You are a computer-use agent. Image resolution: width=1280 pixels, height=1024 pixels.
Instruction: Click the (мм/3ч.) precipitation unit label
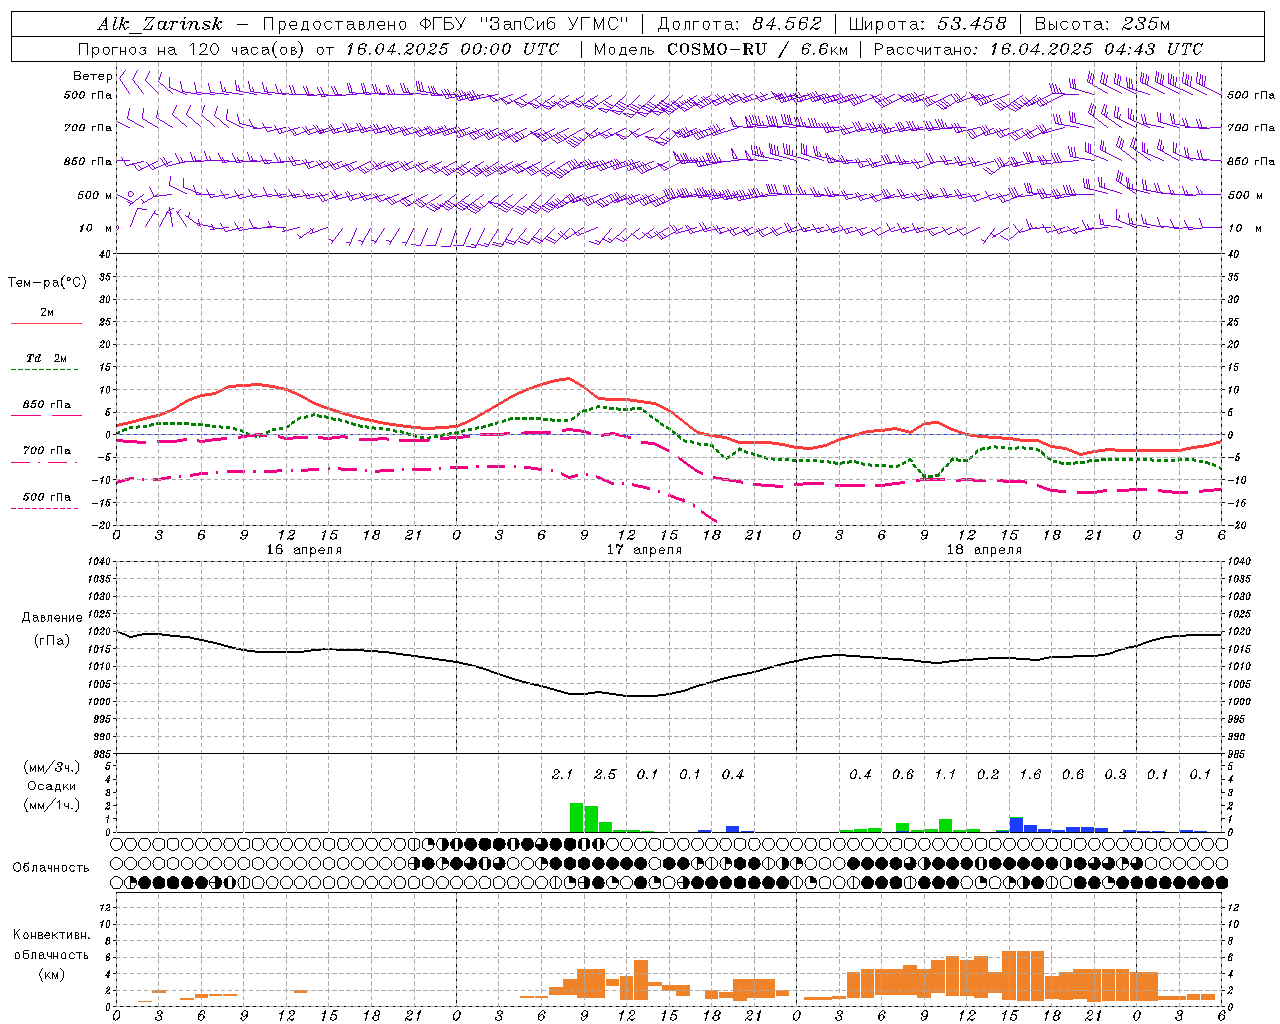[x=51, y=767]
